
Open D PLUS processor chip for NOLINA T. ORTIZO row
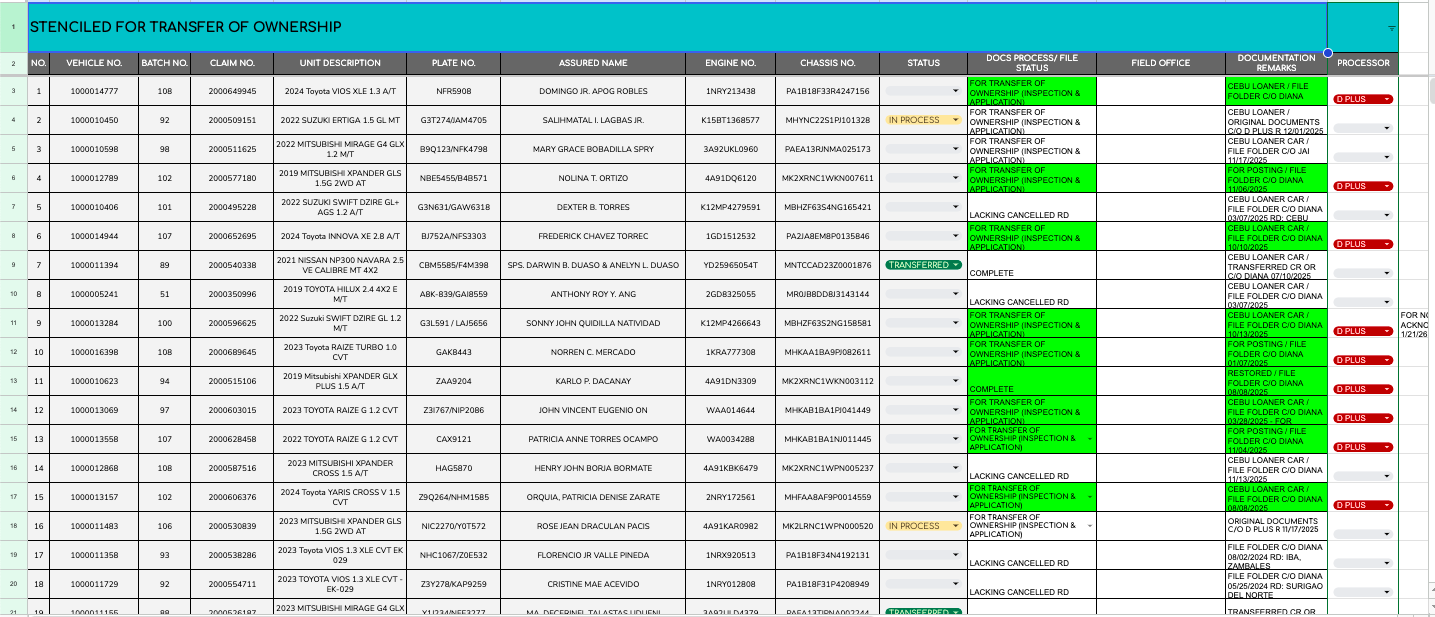pyautogui.click(x=1363, y=186)
